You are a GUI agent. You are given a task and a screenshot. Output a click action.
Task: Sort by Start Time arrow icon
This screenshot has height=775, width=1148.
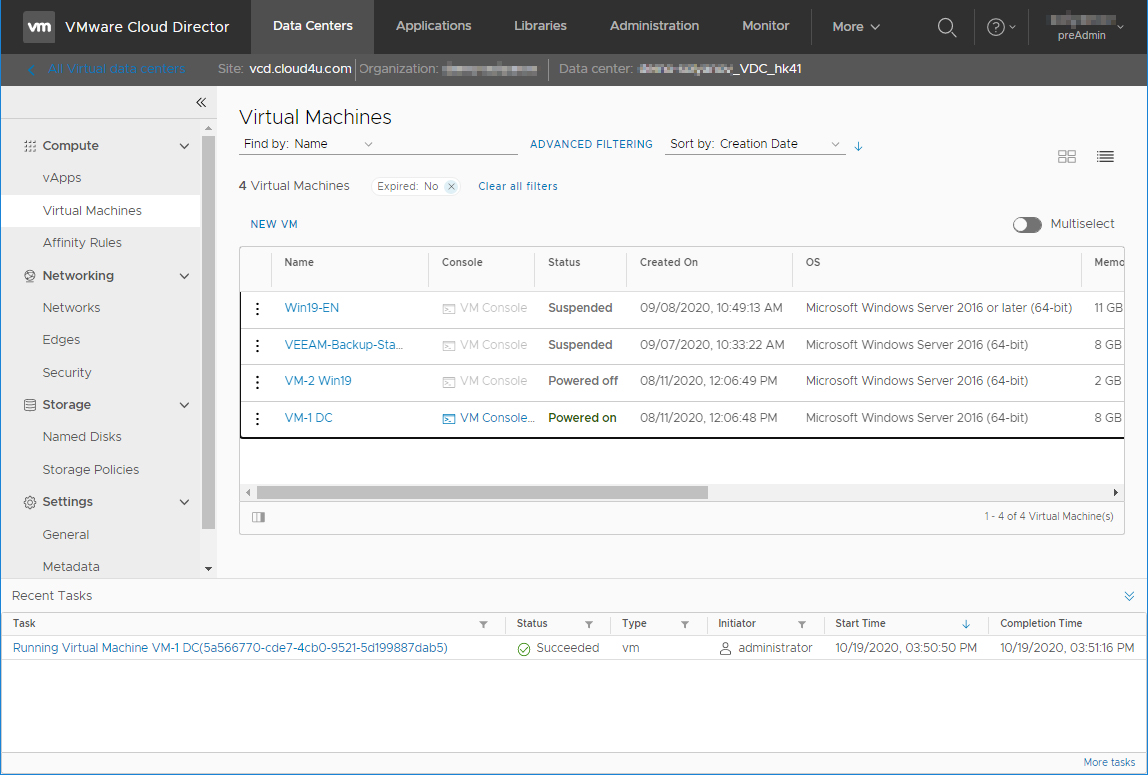(x=966, y=624)
